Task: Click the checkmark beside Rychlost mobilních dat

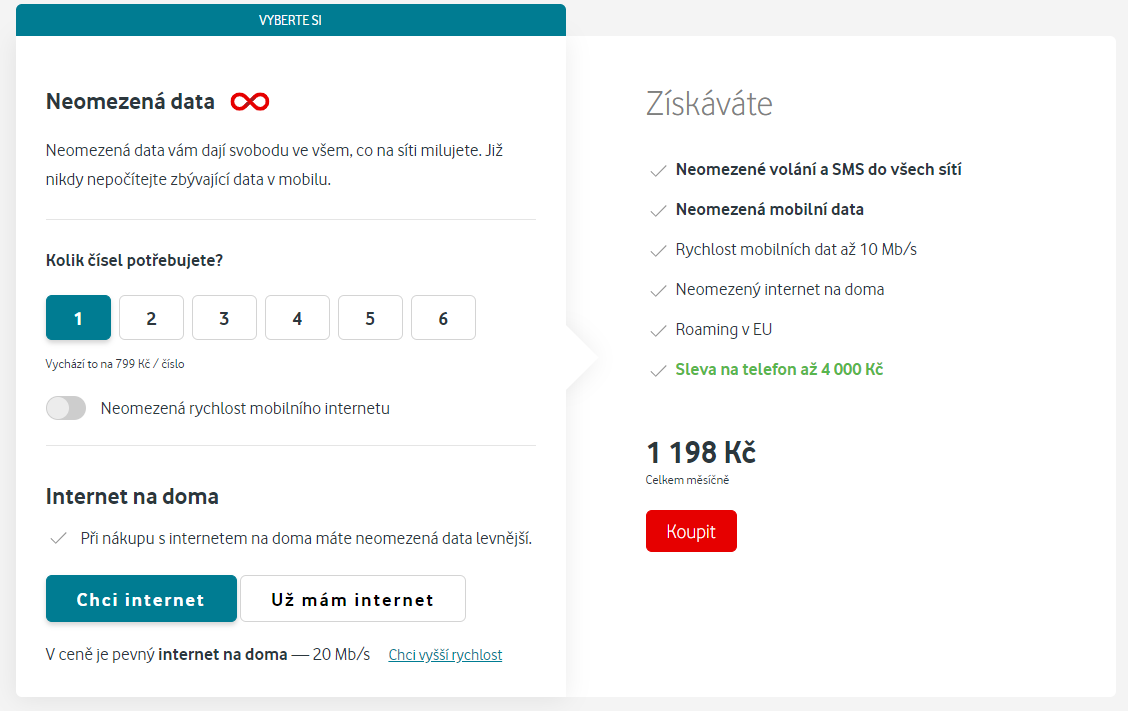Action: [658, 249]
